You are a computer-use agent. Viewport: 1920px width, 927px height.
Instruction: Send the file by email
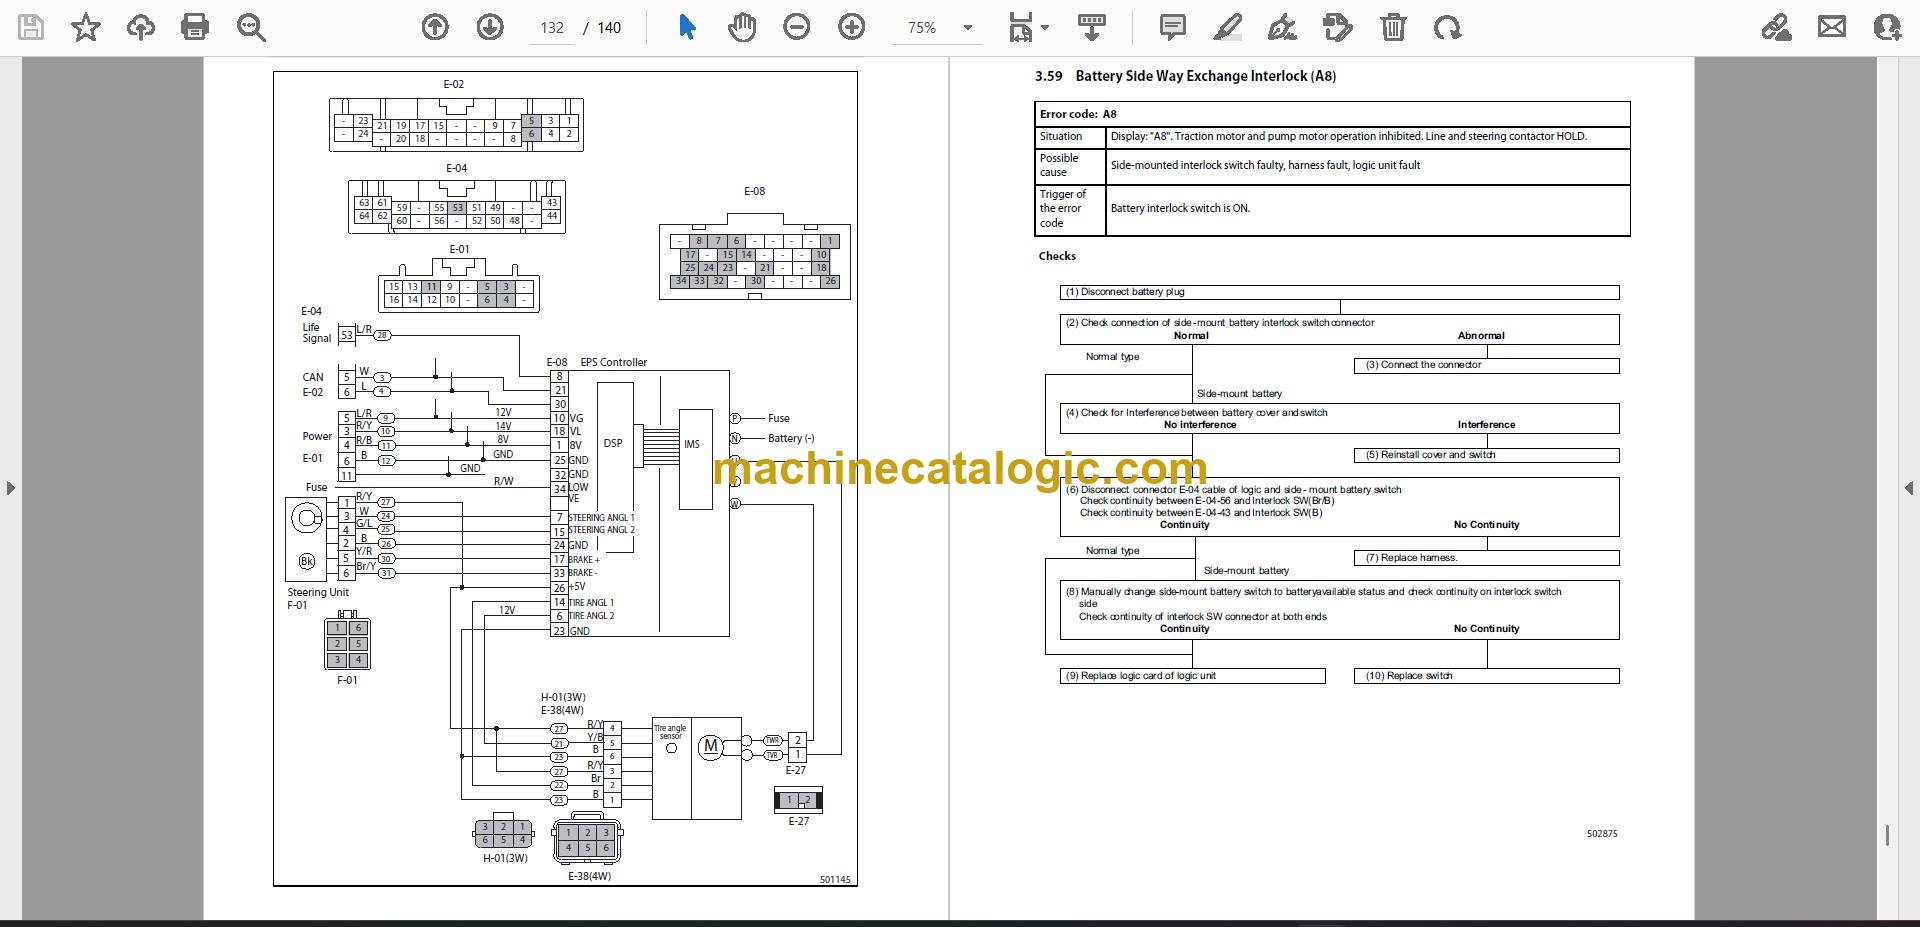click(x=1832, y=27)
